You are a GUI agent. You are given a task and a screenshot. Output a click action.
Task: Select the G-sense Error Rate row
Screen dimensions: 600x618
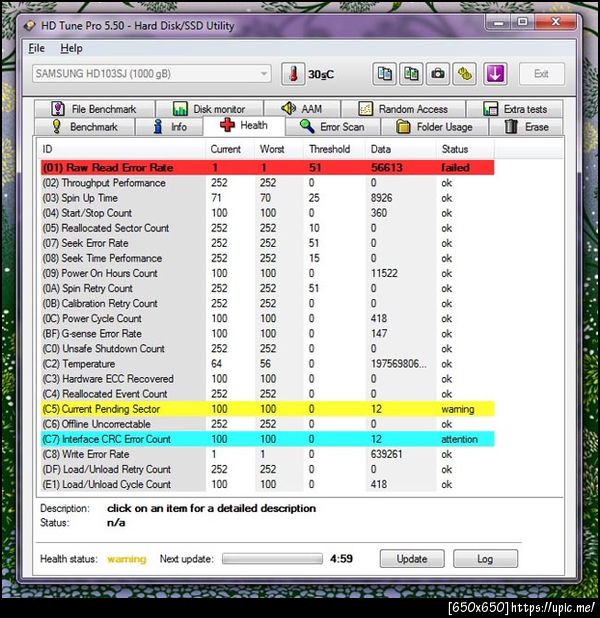coord(267,333)
